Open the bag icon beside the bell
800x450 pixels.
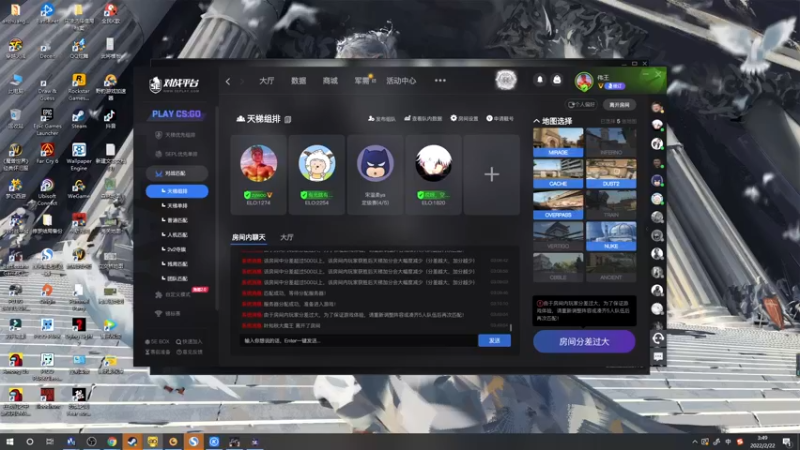click(x=557, y=80)
